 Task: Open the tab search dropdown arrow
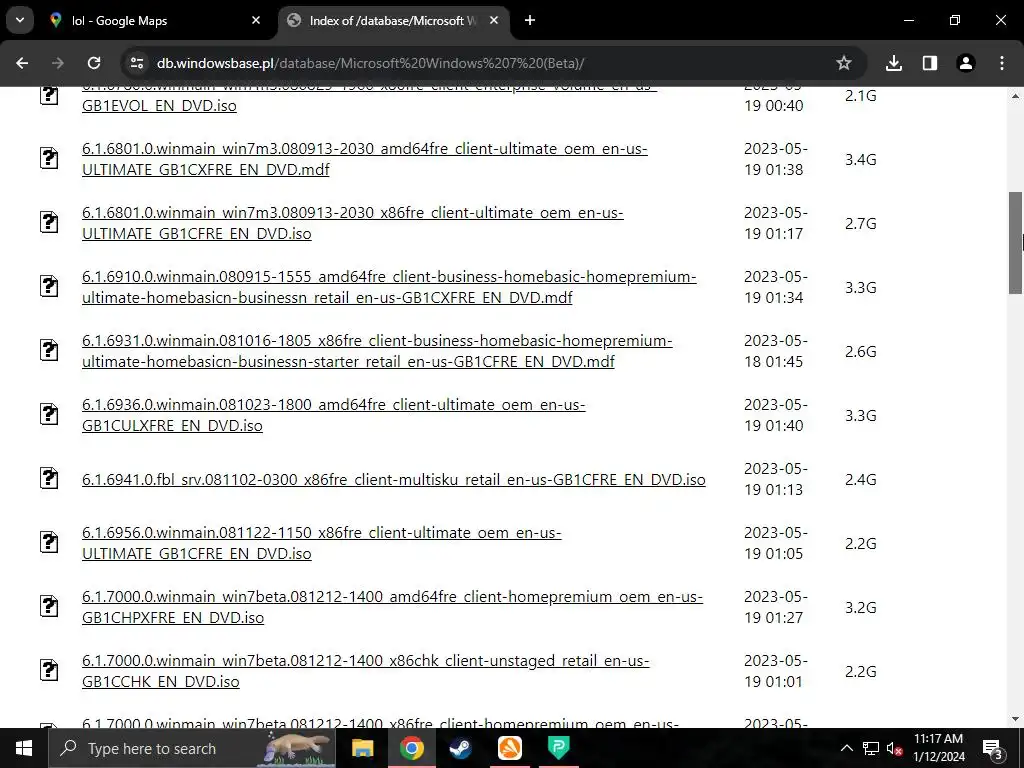20,20
